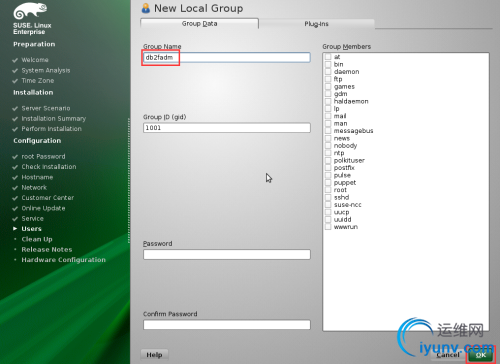
Task: Enable 'messagebus' as group member
Action: tap(328, 131)
